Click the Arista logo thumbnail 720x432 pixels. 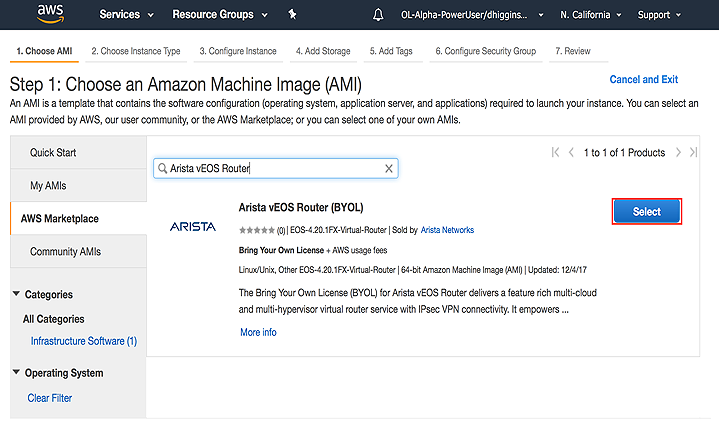[193, 226]
